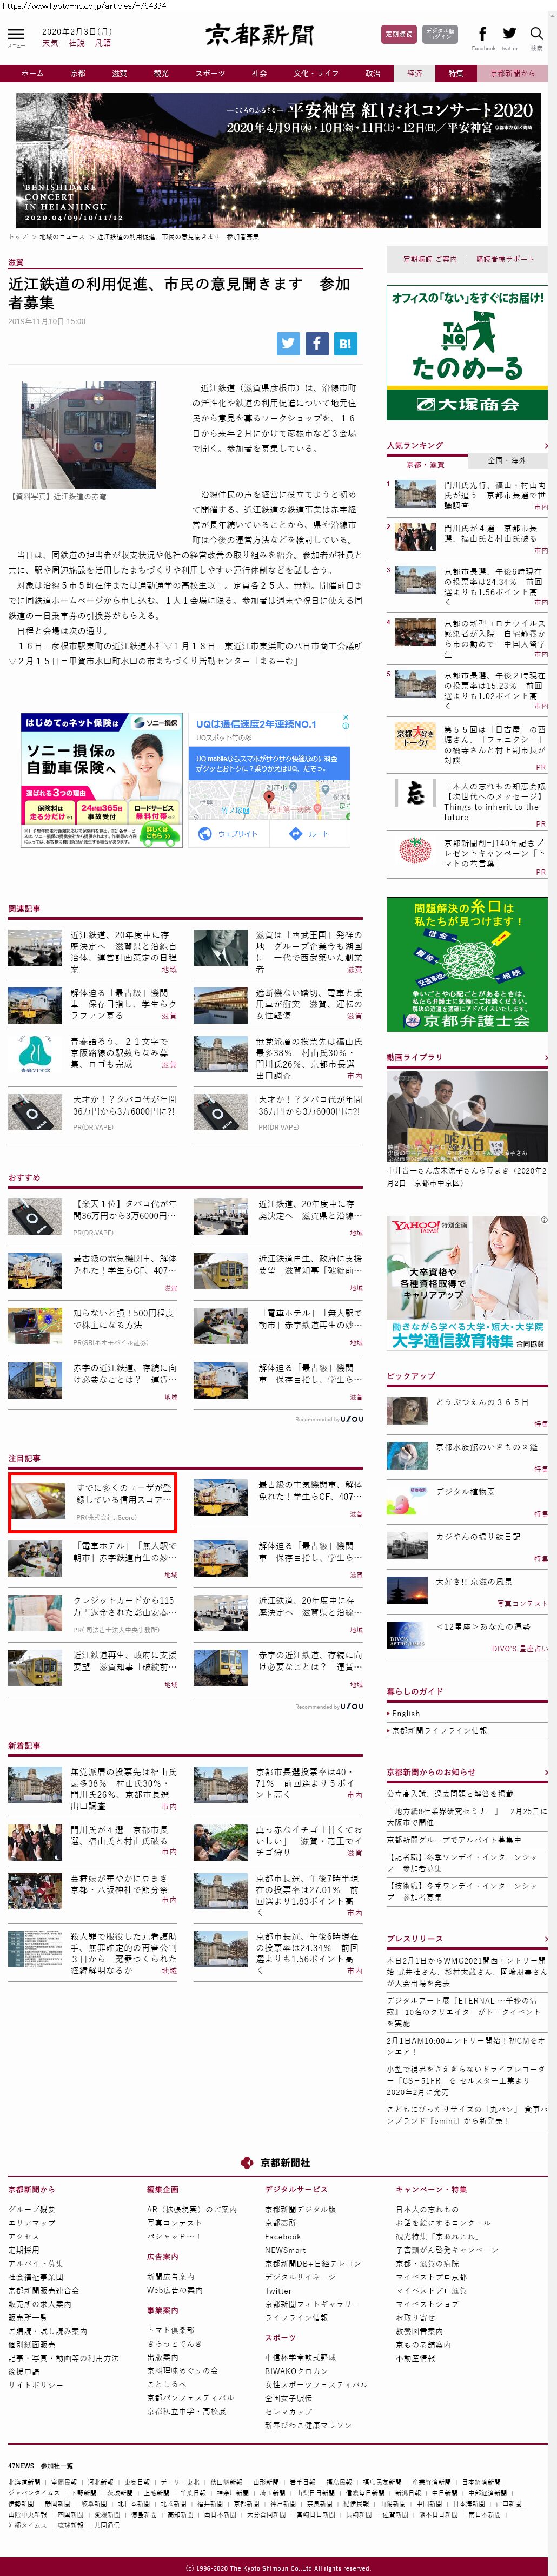The width and height of the screenshot is (557, 2576).
Task: Share article via blue Twitter button
Action: click(289, 343)
